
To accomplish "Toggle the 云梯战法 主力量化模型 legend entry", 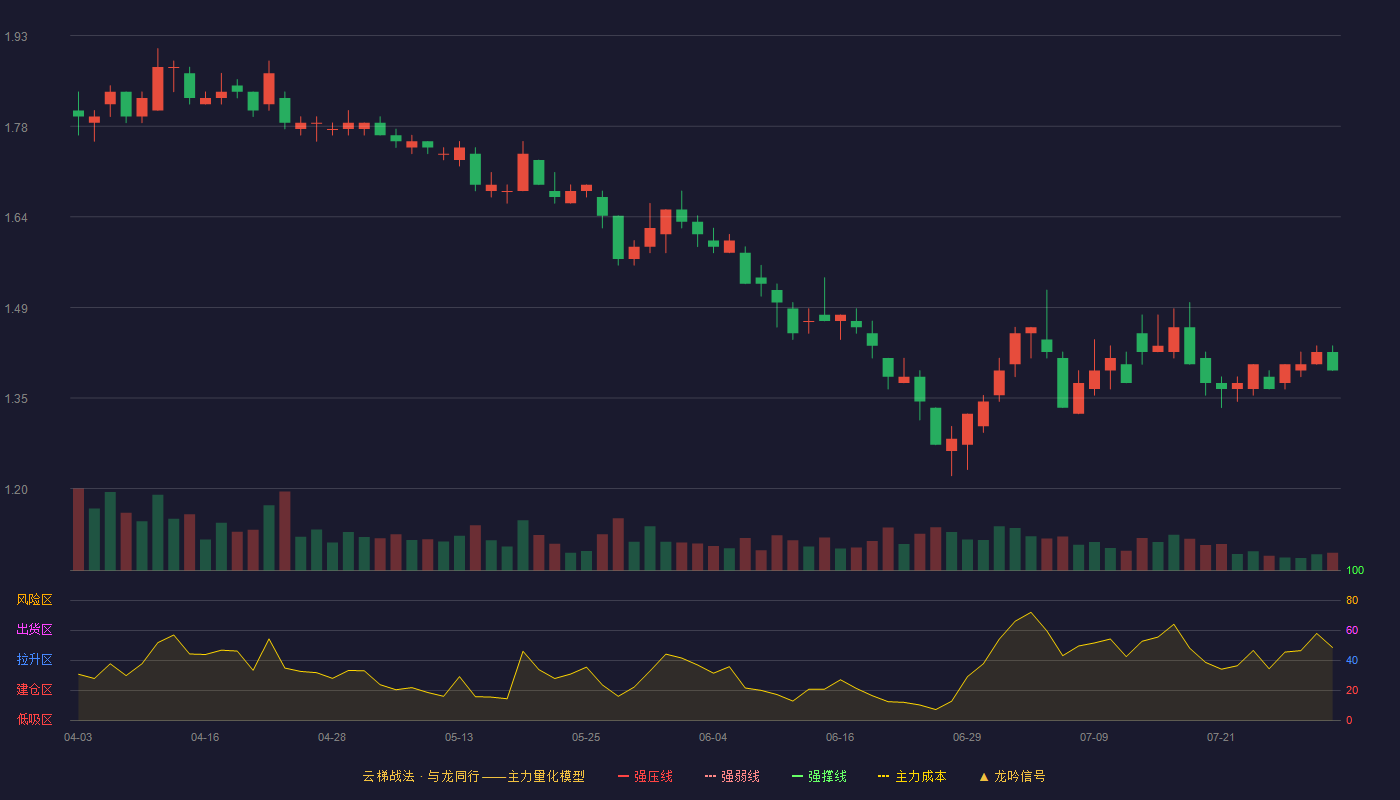I will point(473,776).
